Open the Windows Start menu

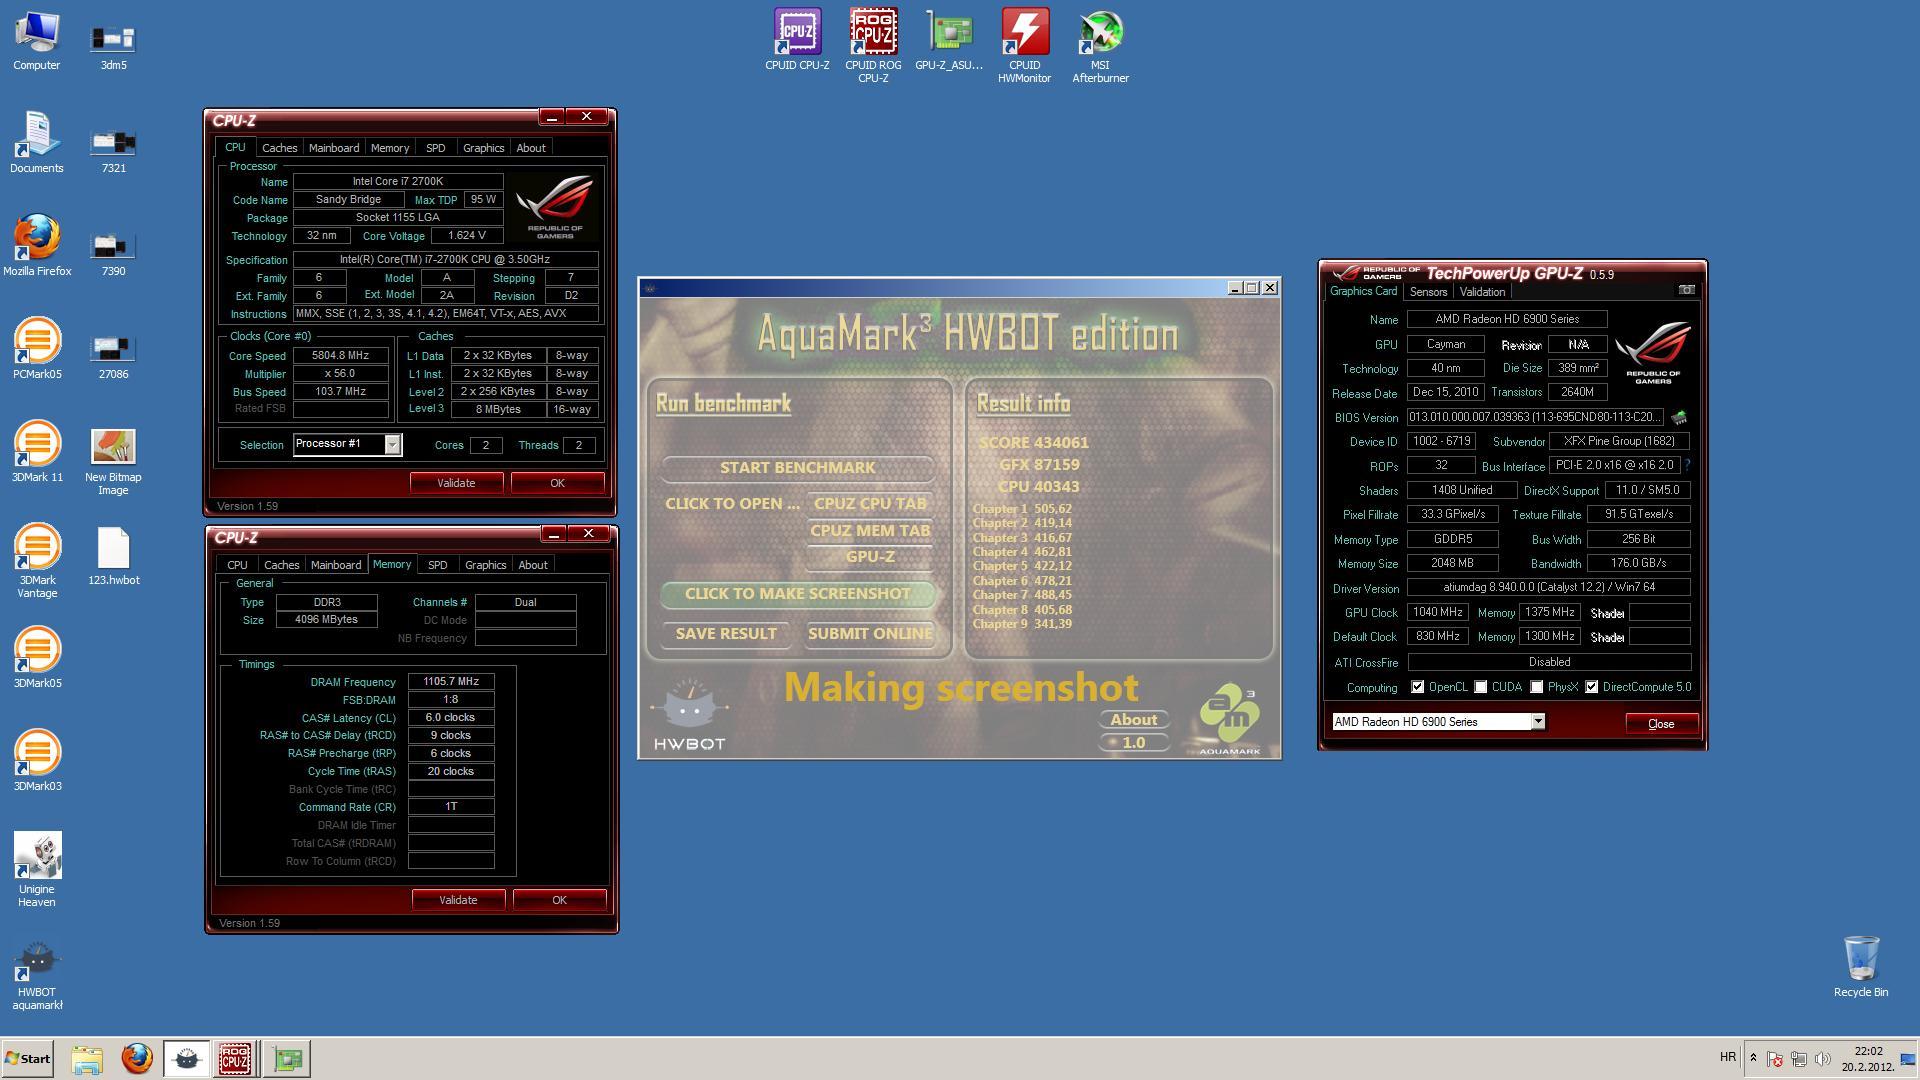[27, 1059]
